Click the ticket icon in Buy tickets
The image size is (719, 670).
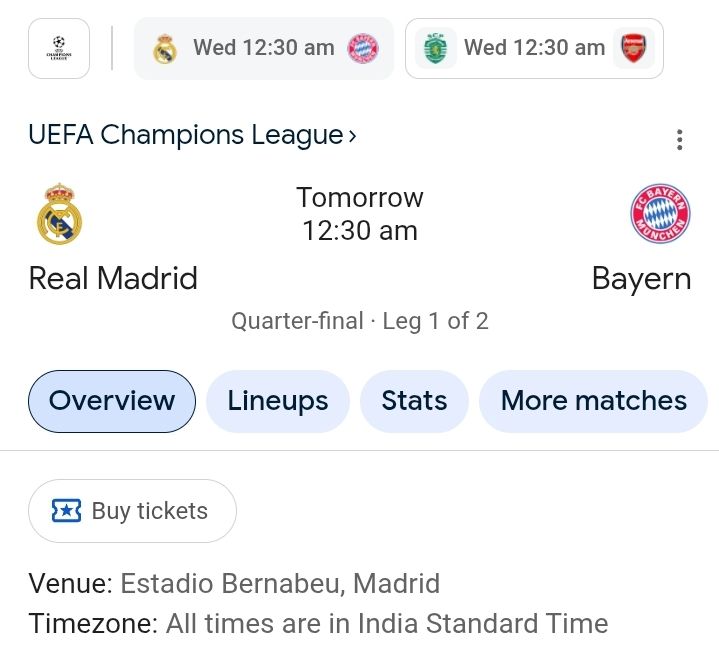[x=67, y=511]
